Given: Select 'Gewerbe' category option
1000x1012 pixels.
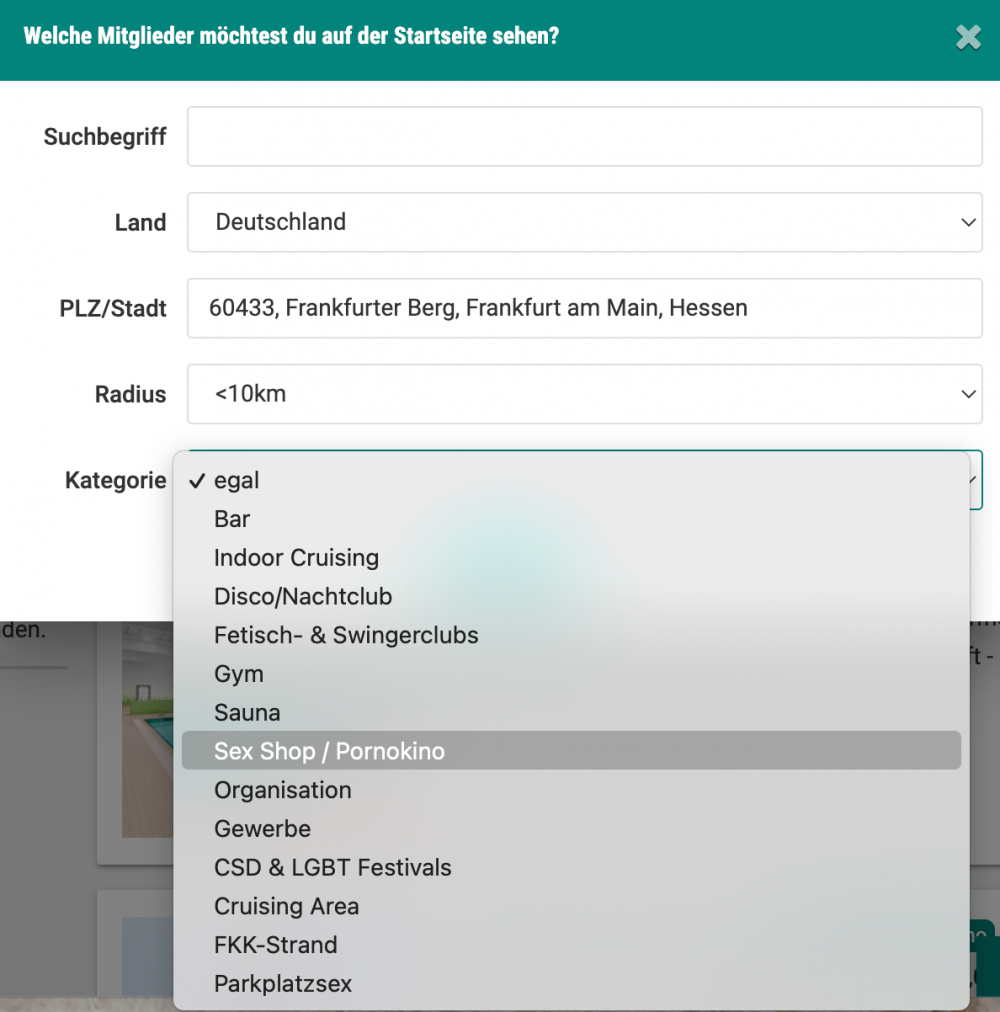Looking at the screenshot, I should point(262,829).
